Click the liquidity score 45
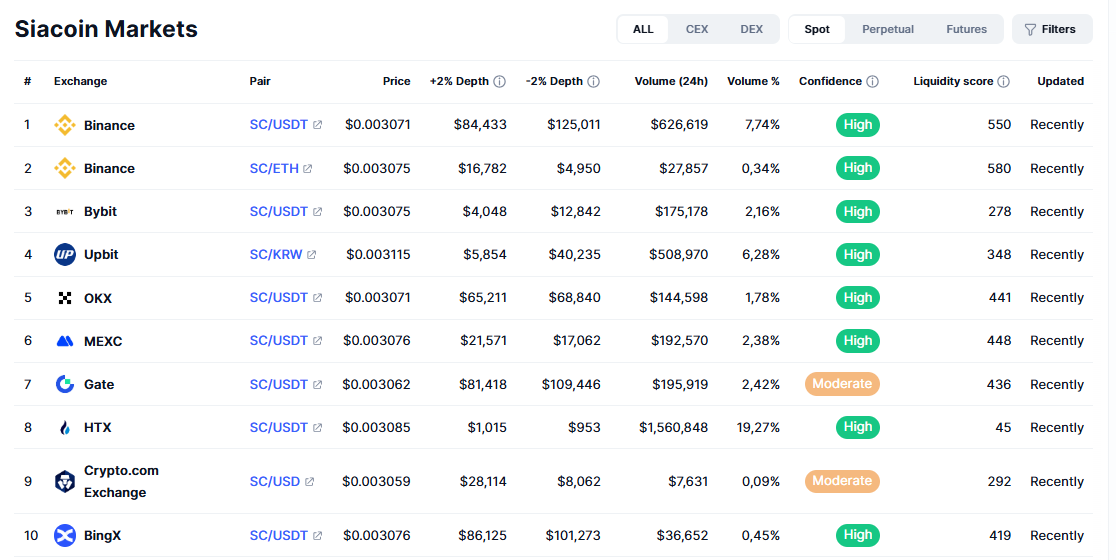Viewport: 1116px width, 560px height. click(x=1003, y=428)
